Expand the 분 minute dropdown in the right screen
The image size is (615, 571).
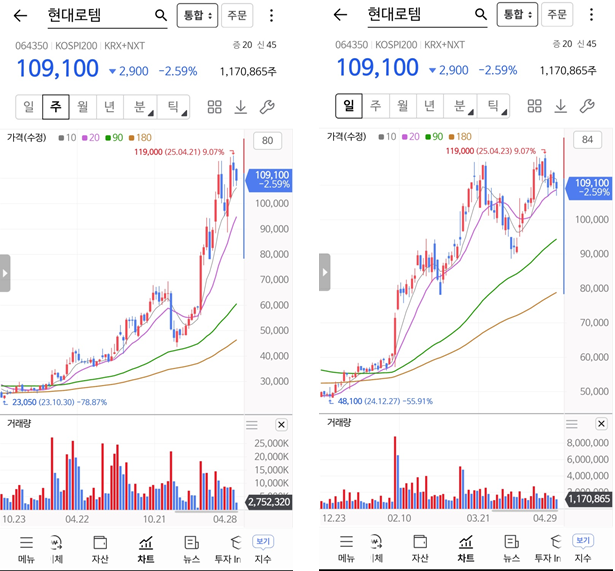click(460, 106)
